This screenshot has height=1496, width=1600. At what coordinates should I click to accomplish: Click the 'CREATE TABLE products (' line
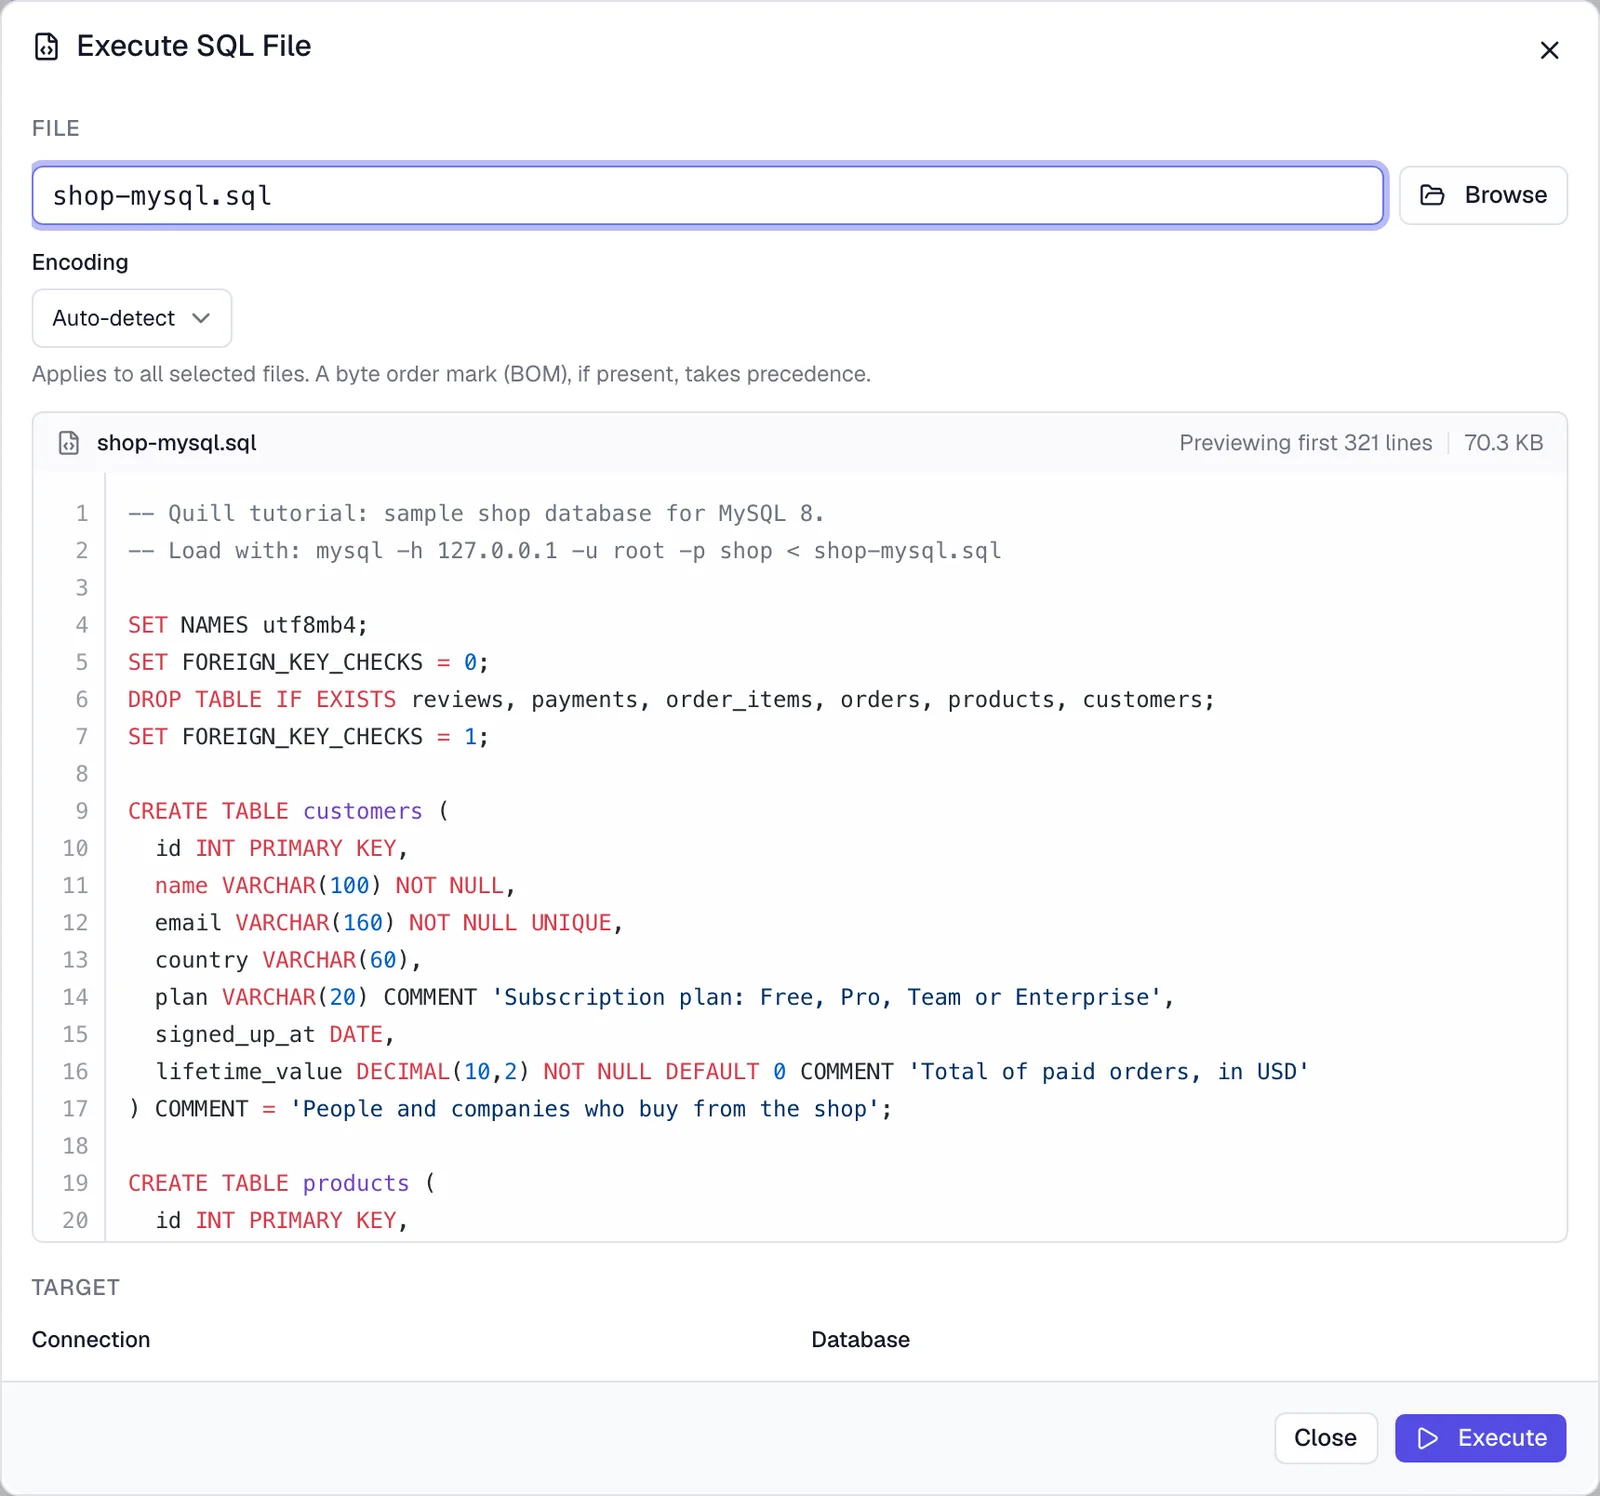[x=282, y=1183]
